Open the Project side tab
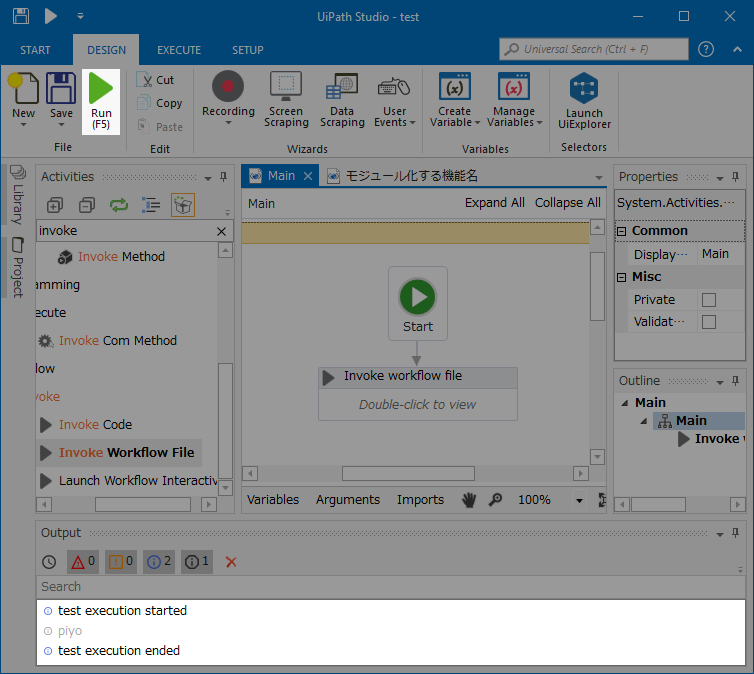Viewport: 754px width, 674px height. click(x=18, y=267)
